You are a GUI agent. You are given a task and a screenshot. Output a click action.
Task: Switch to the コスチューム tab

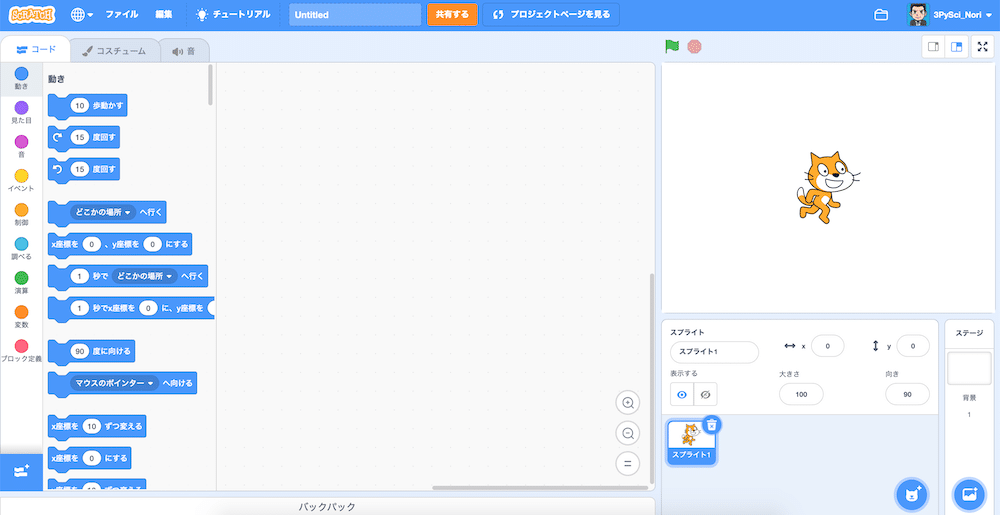114,51
